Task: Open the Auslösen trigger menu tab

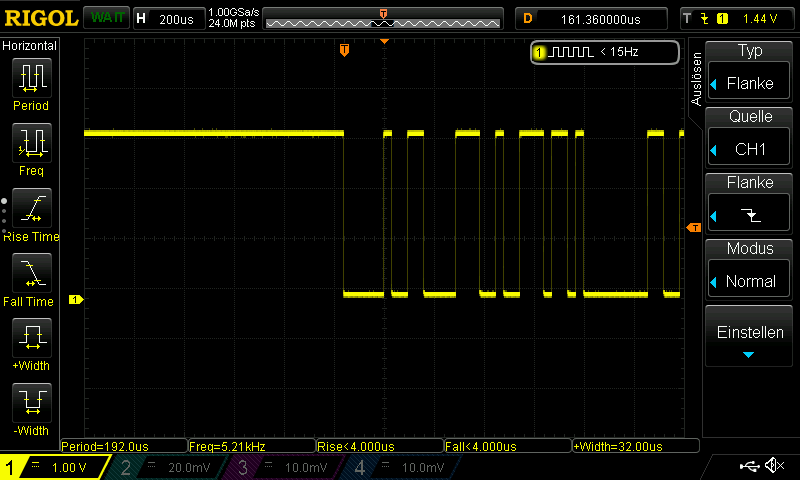Action: tap(697, 78)
